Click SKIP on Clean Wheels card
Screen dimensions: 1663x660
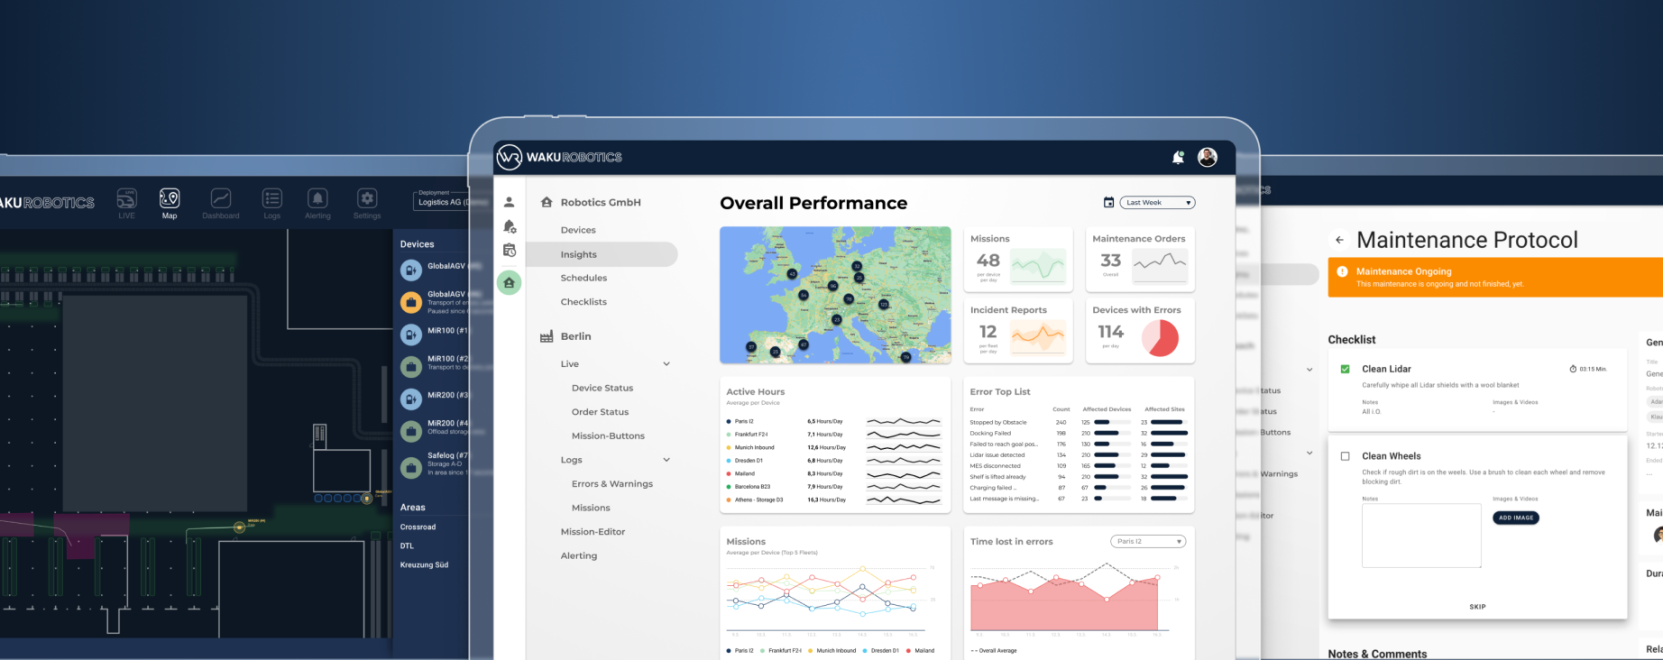[x=1477, y=607]
